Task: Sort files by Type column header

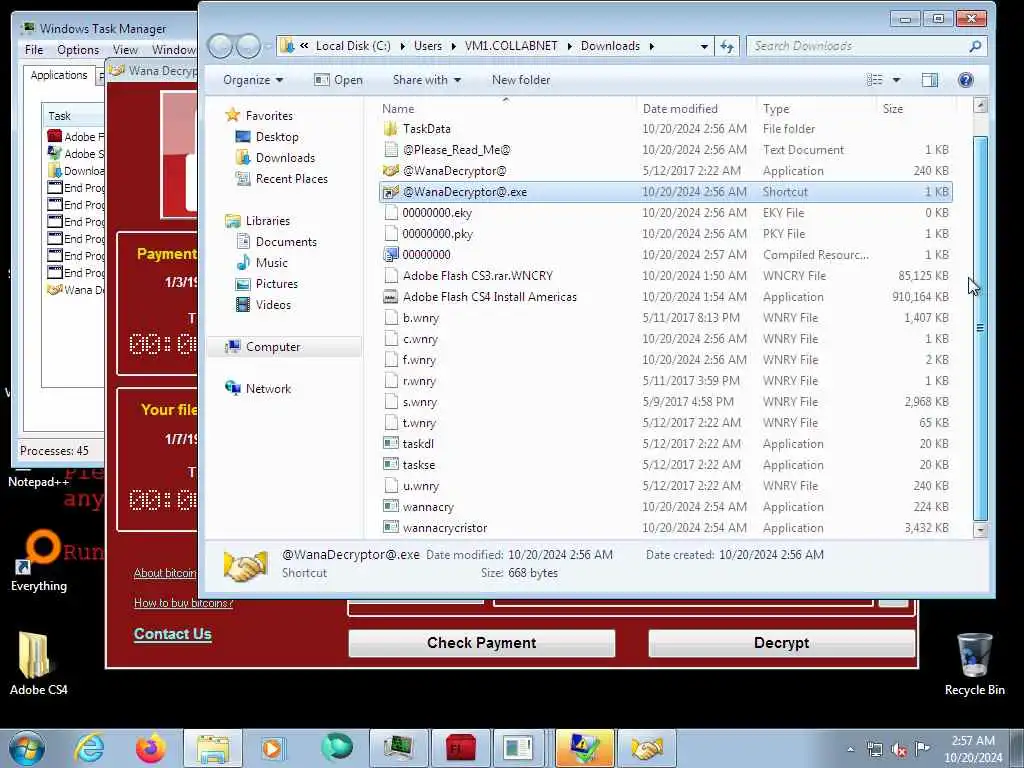Action: (x=815, y=108)
